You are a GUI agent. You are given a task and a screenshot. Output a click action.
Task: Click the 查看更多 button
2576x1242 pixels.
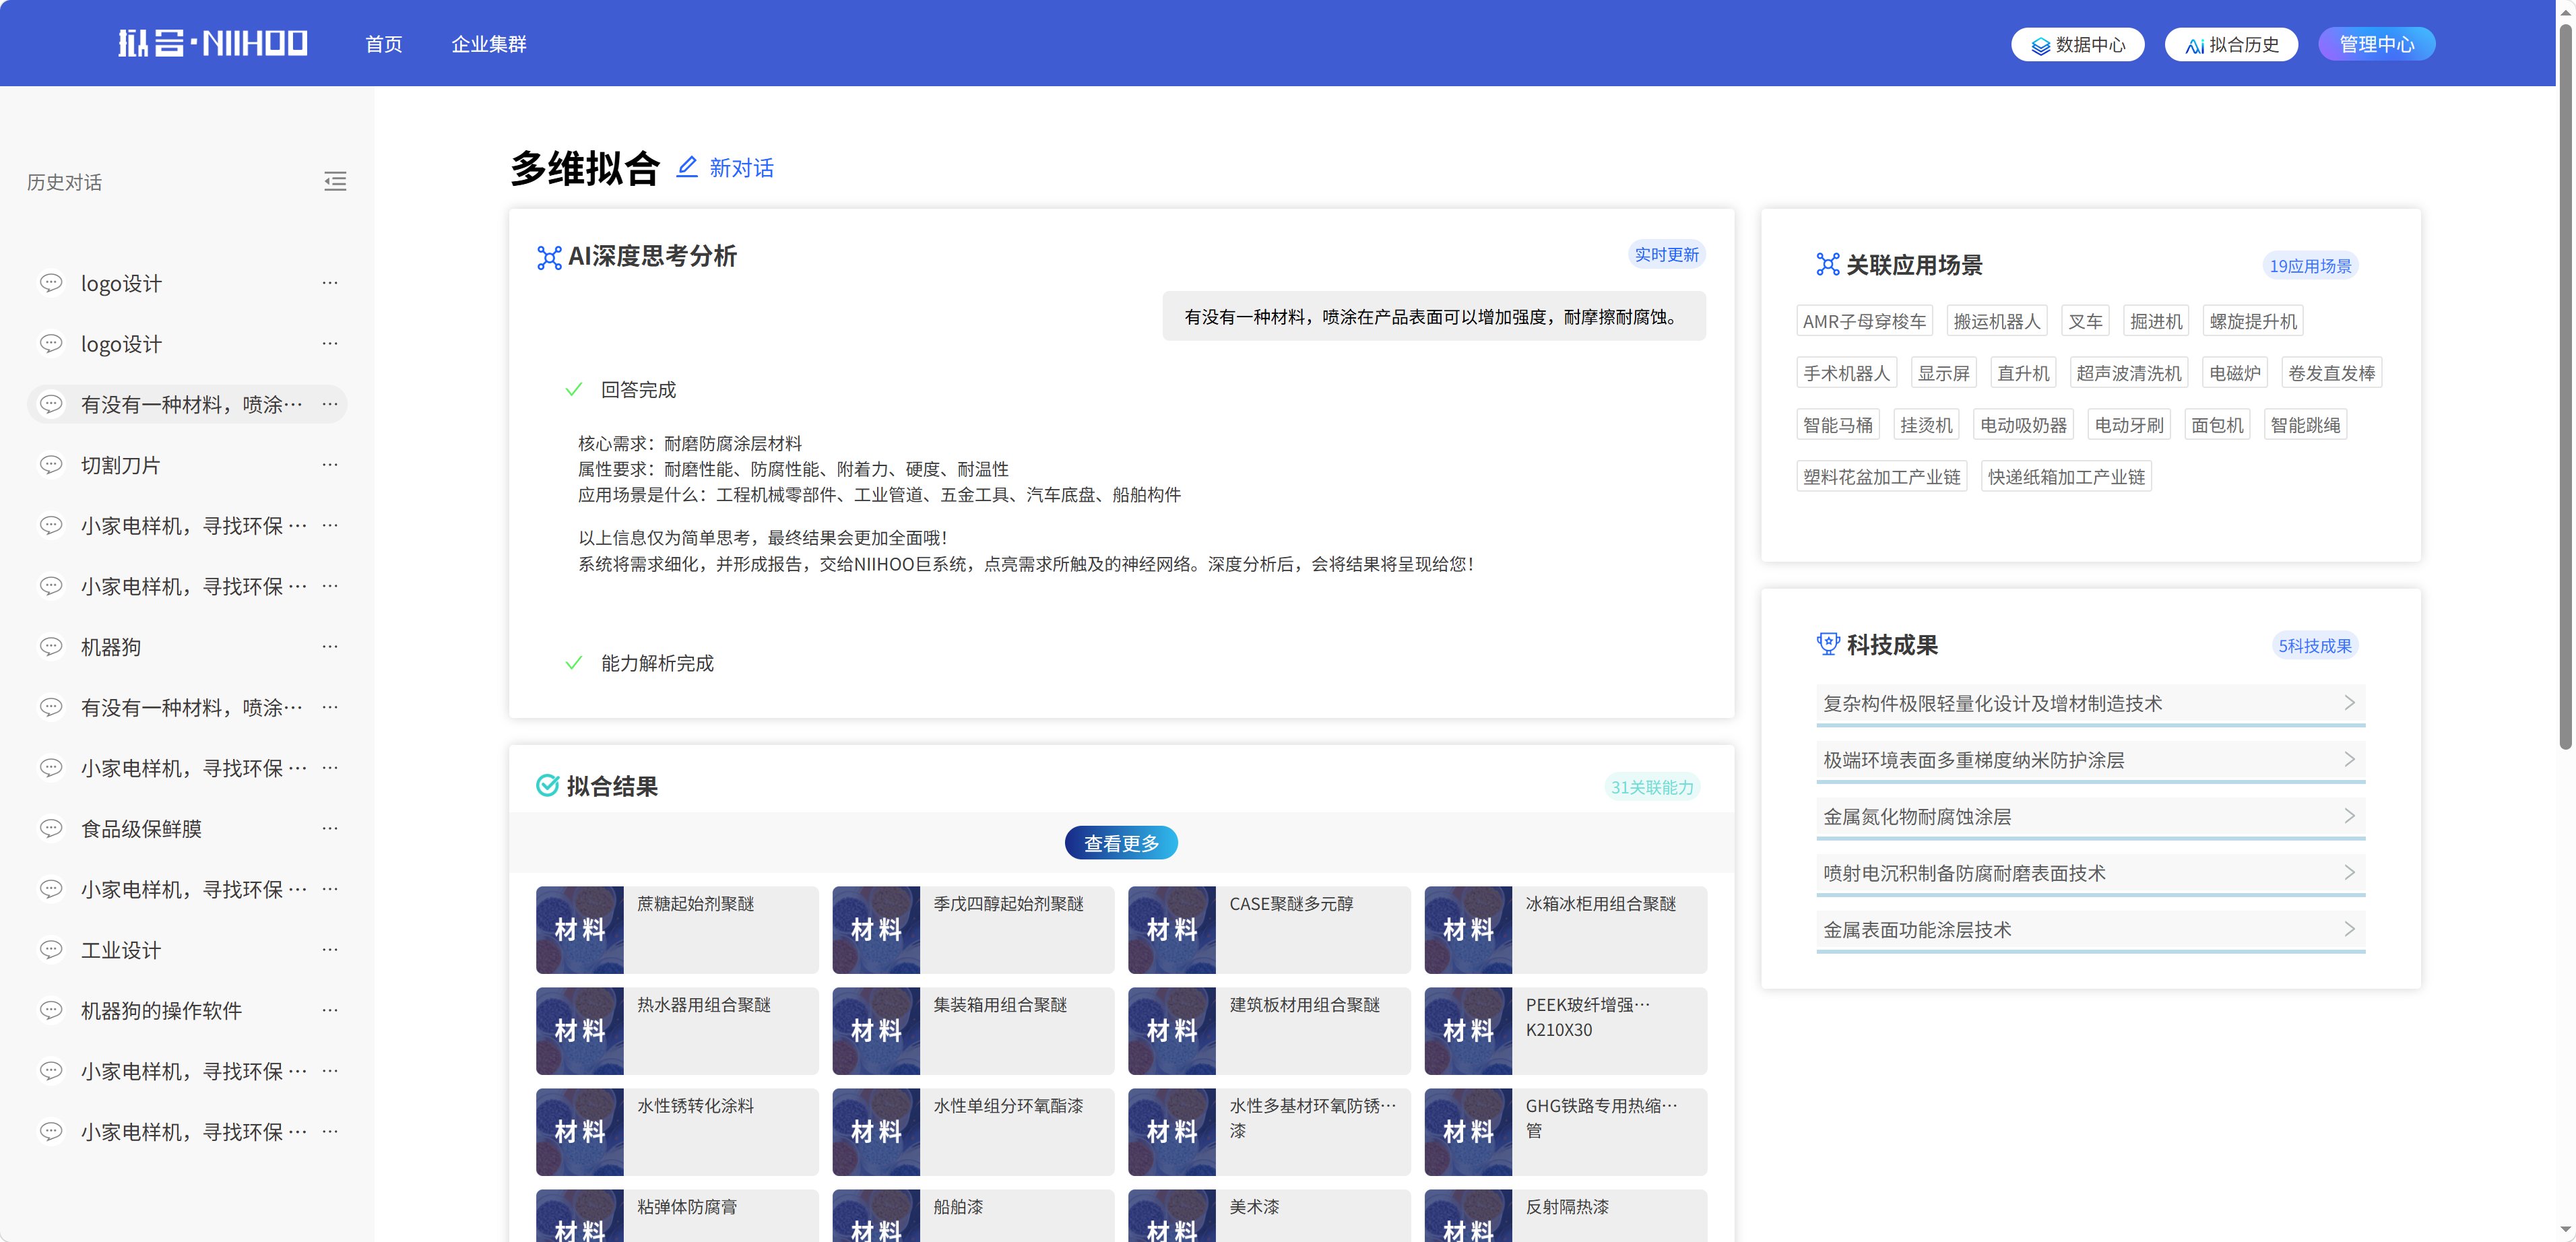pyautogui.click(x=1121, y=843)
